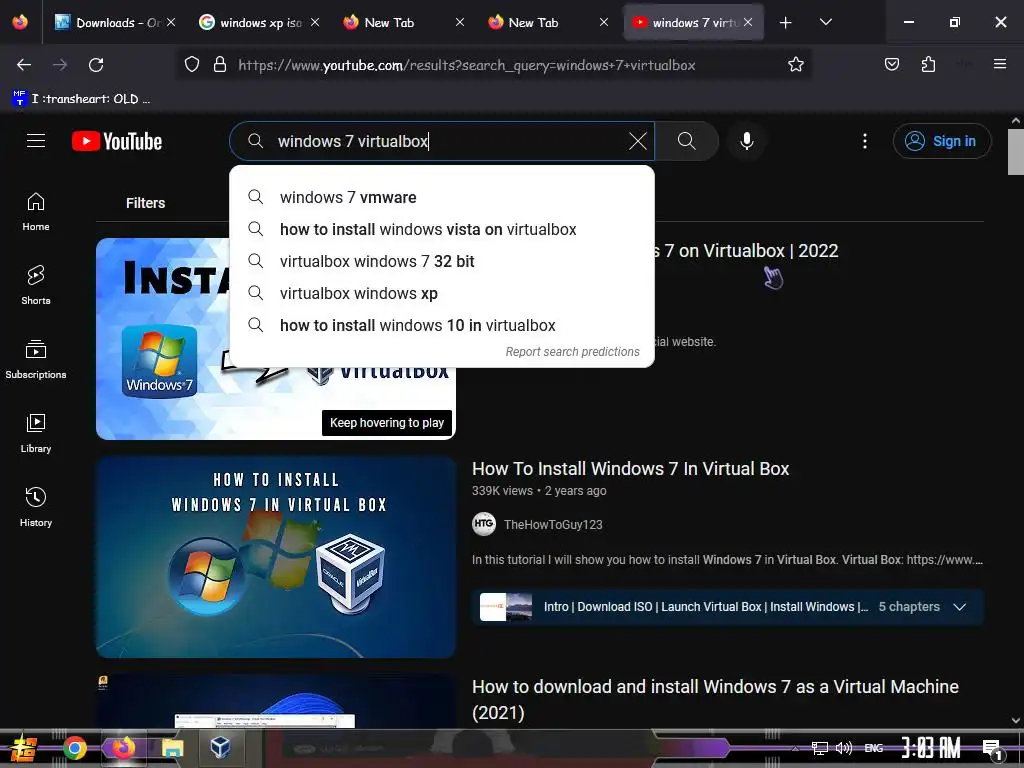Click the 3:03 AM taskbar clock
This screenshot has width=1024, height=768.
[931, 748]
